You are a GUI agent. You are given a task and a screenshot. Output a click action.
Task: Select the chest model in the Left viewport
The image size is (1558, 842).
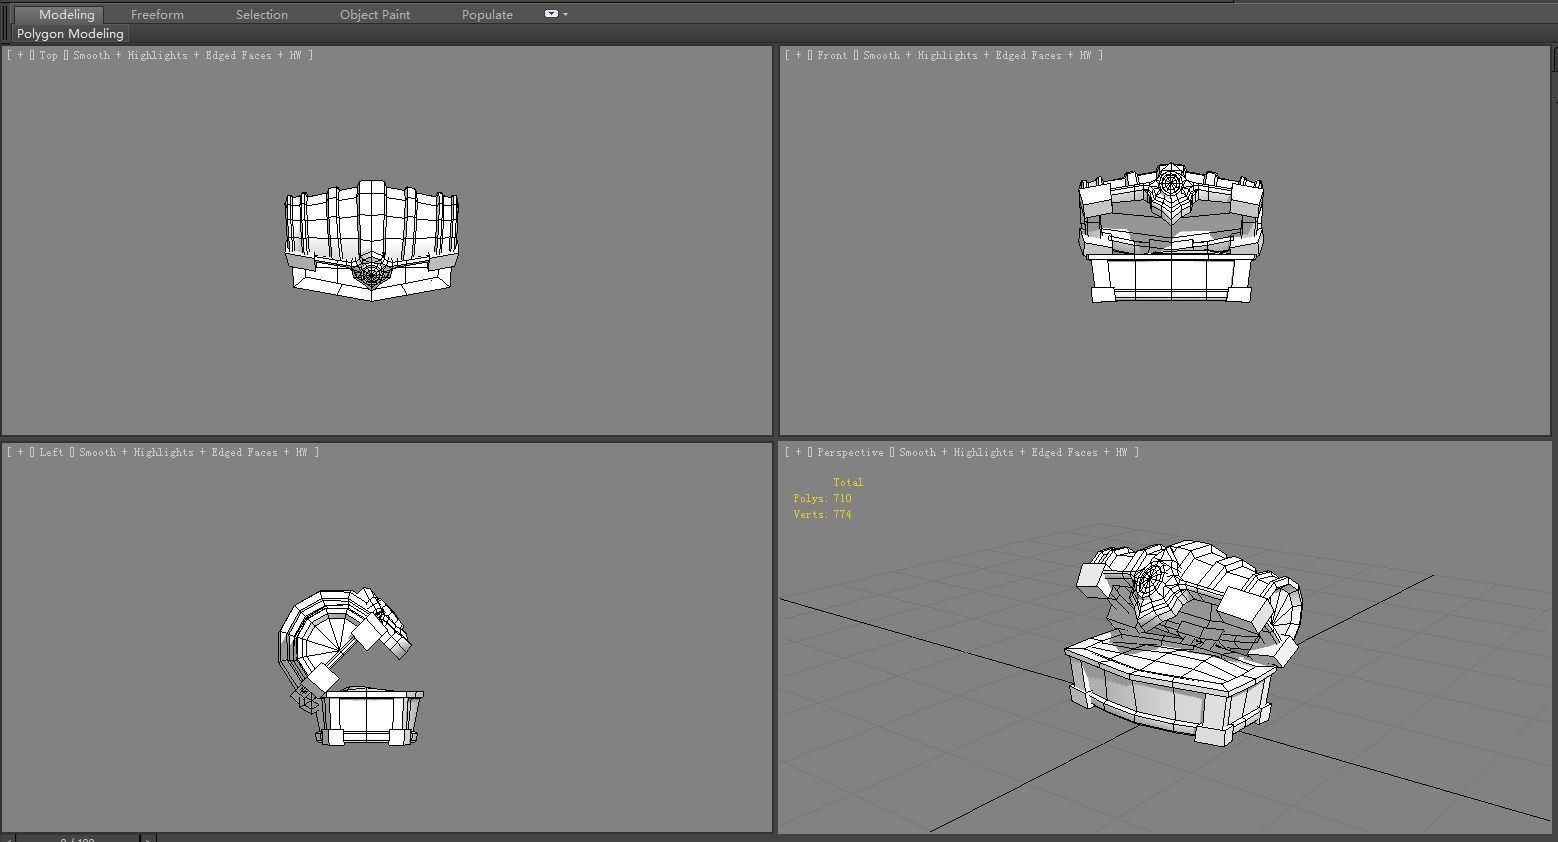click(350, 667)
